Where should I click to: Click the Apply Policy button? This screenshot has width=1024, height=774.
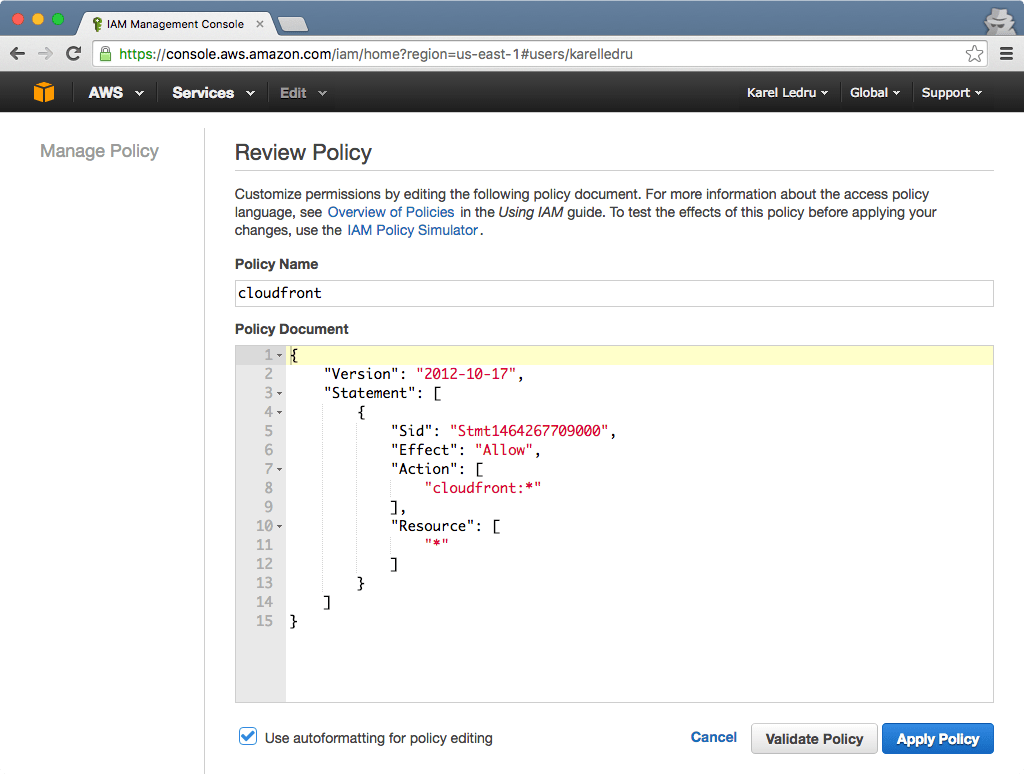(x=937, y=738)
